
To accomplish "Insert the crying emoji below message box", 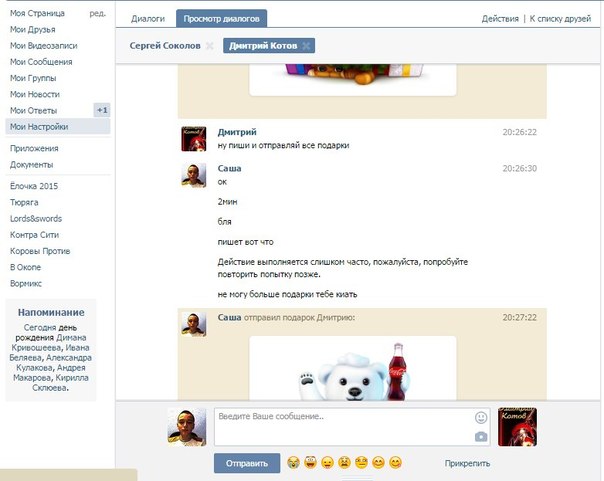I will 294,462.
